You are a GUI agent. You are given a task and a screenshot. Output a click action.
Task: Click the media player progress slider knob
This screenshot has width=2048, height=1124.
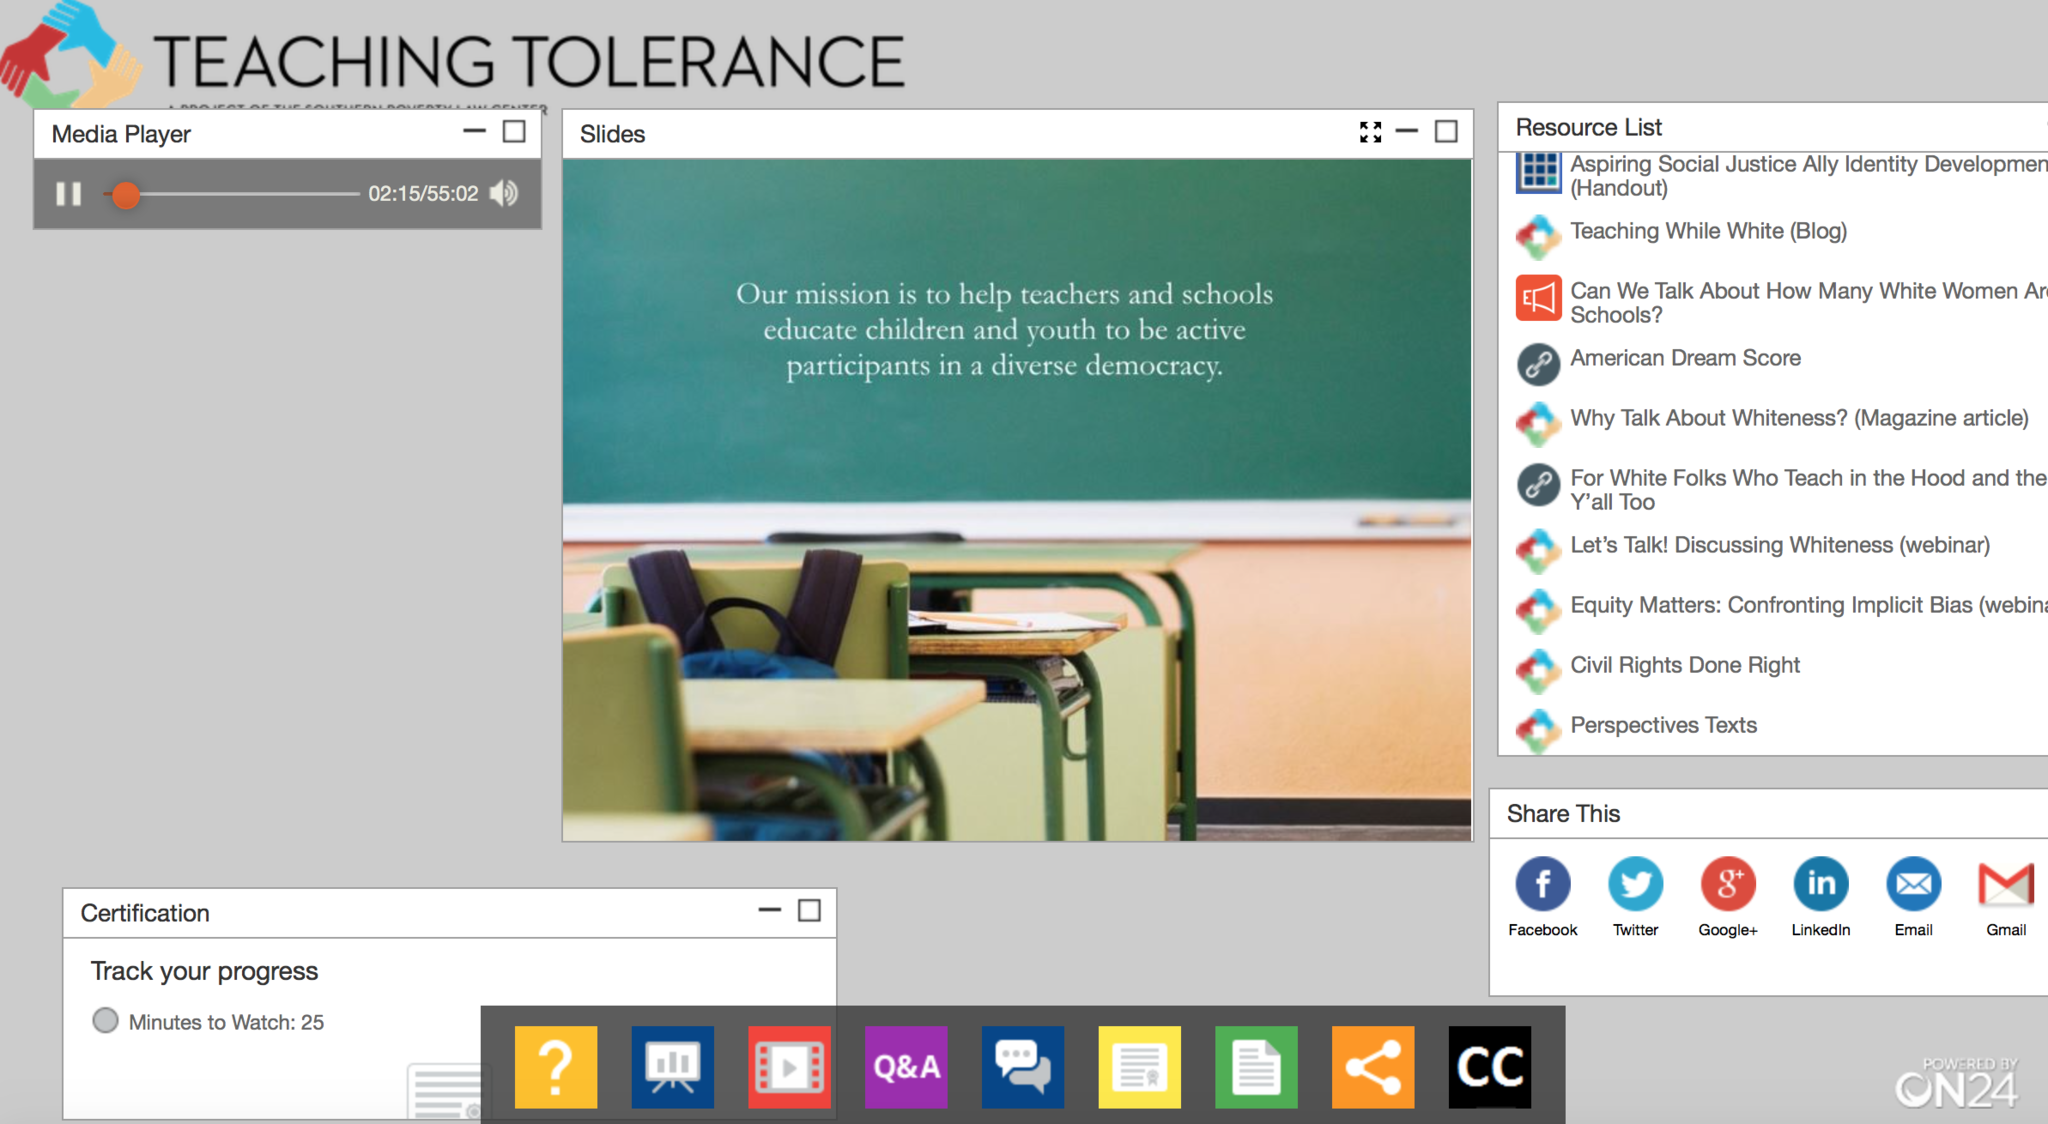tap(125, 195)
